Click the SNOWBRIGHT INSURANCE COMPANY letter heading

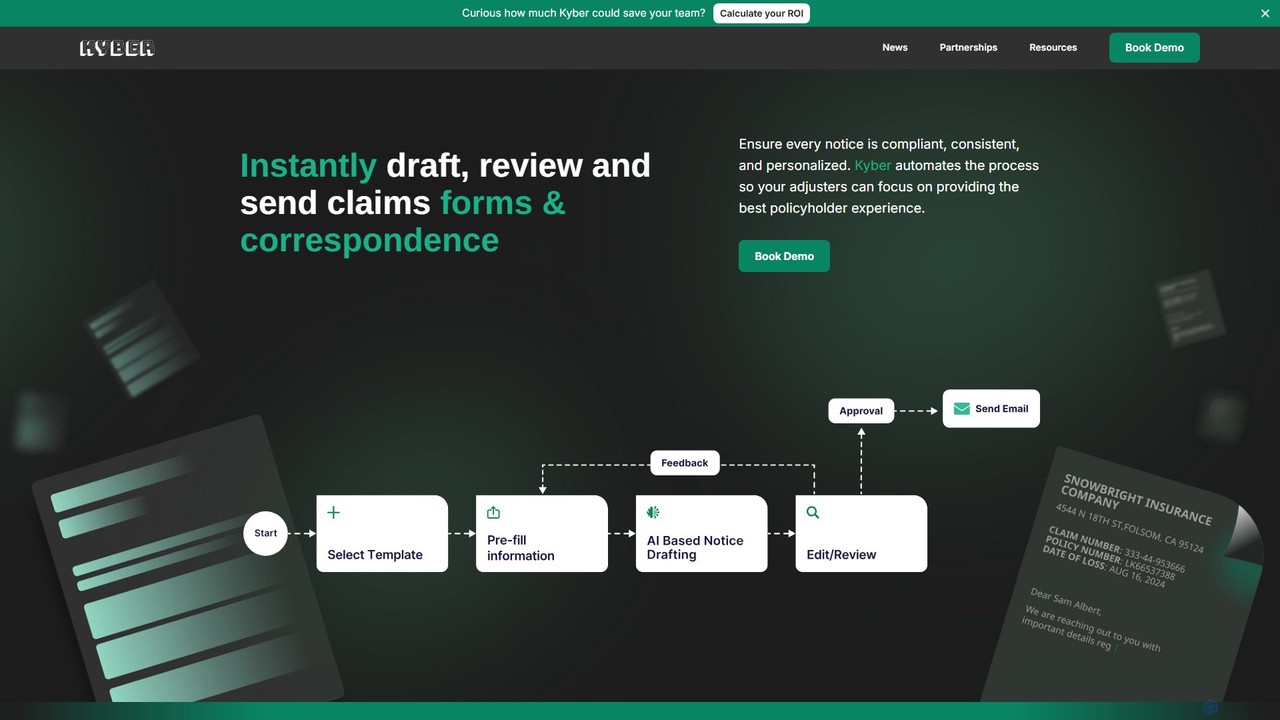[1135, 500]
